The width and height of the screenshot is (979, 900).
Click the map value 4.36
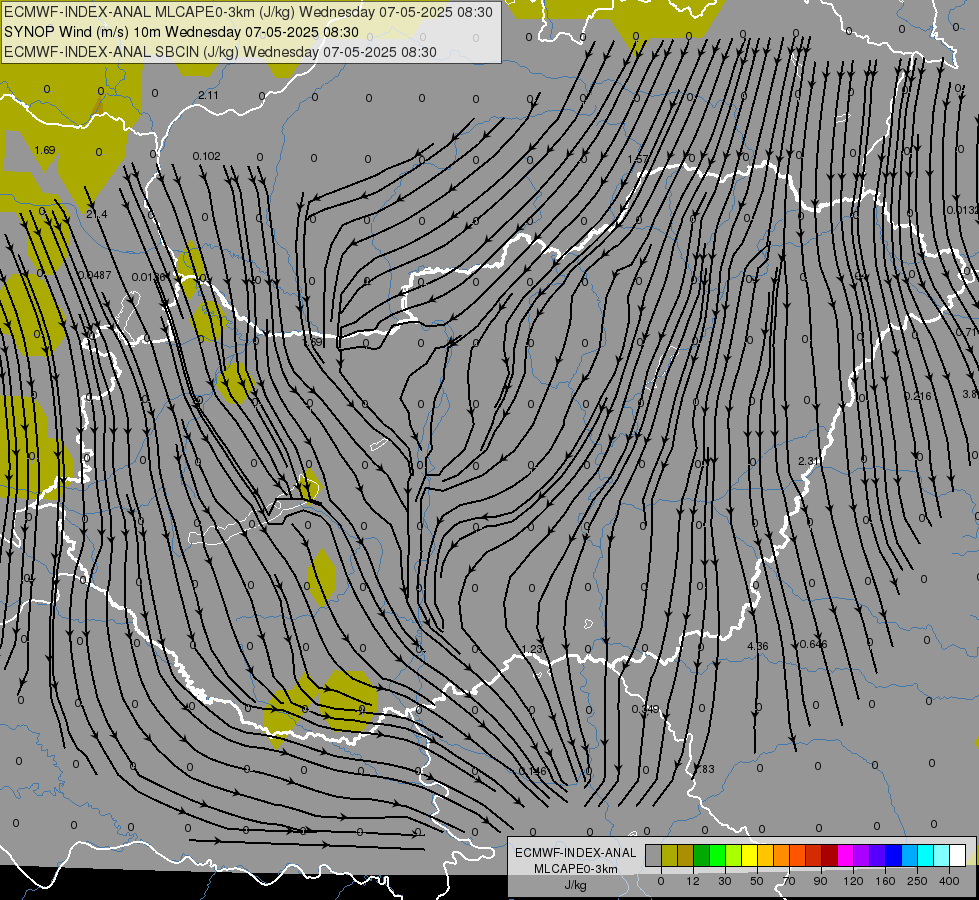coord(758,646)
